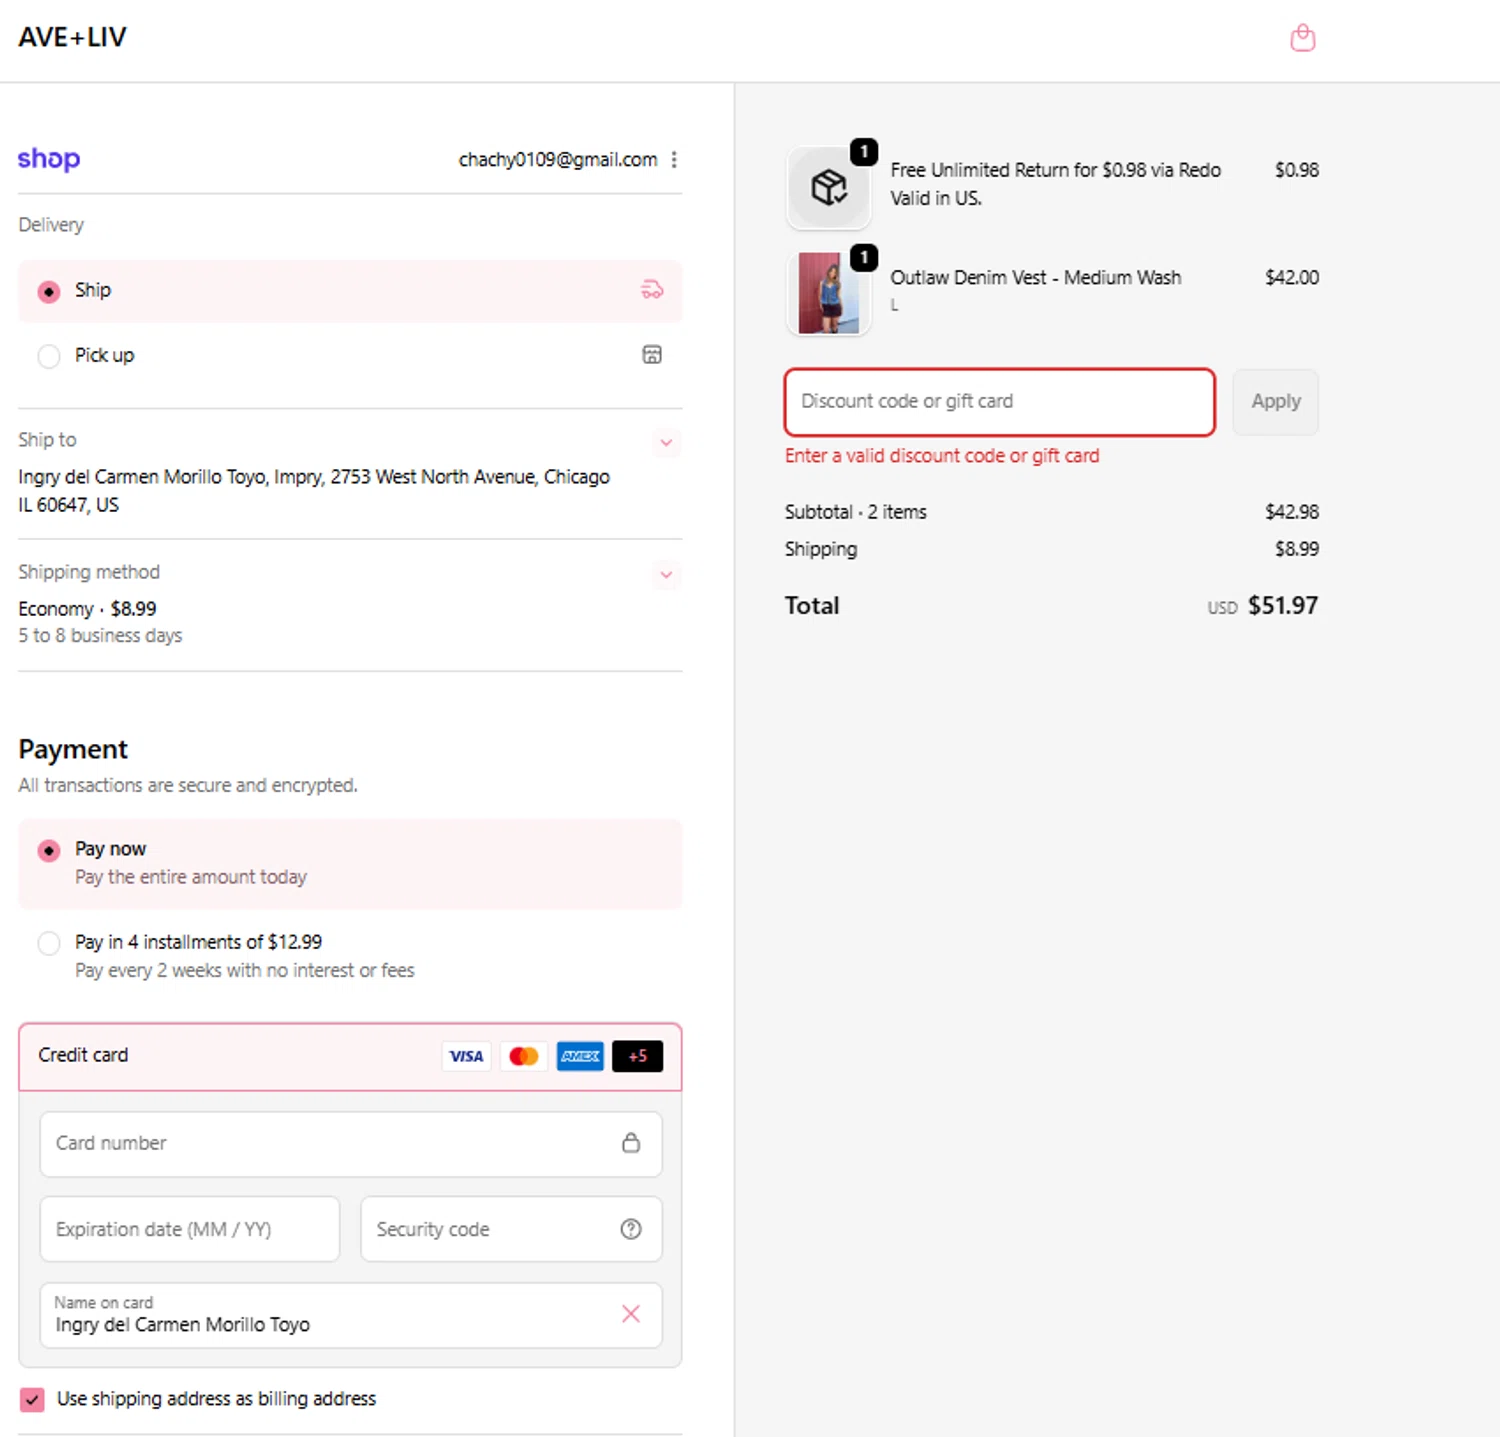This screenshot has height=1437, width=1500.
Task: Focus the Discount code or gift card field
Action: coord(1000,402)
